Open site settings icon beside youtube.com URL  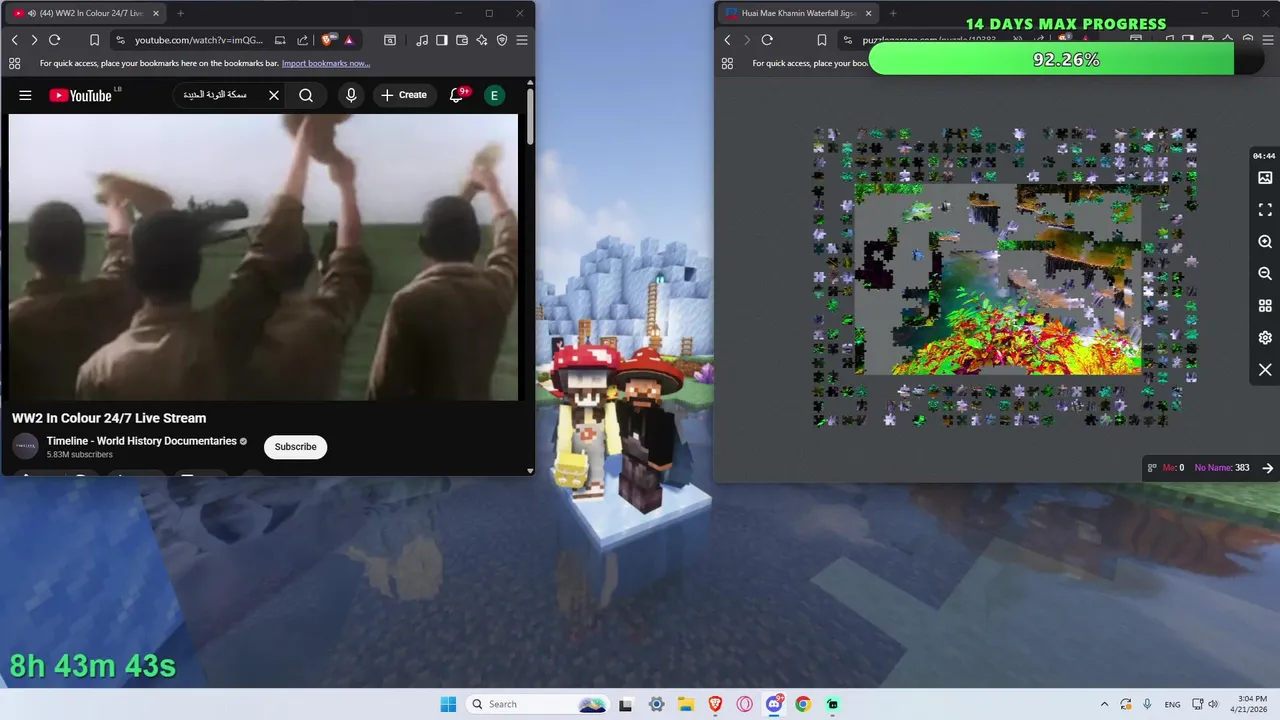[x=120, y=40]
